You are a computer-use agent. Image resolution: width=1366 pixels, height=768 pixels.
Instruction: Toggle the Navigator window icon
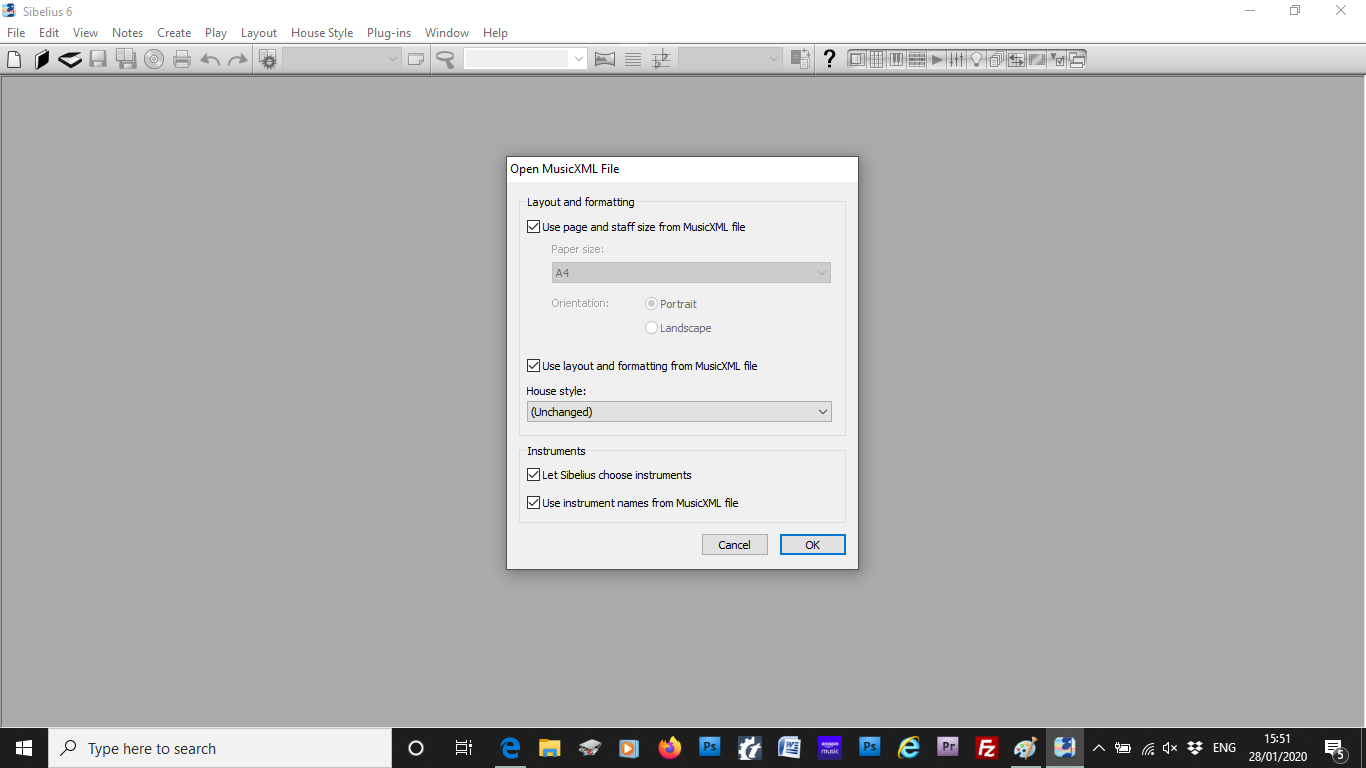857,59
